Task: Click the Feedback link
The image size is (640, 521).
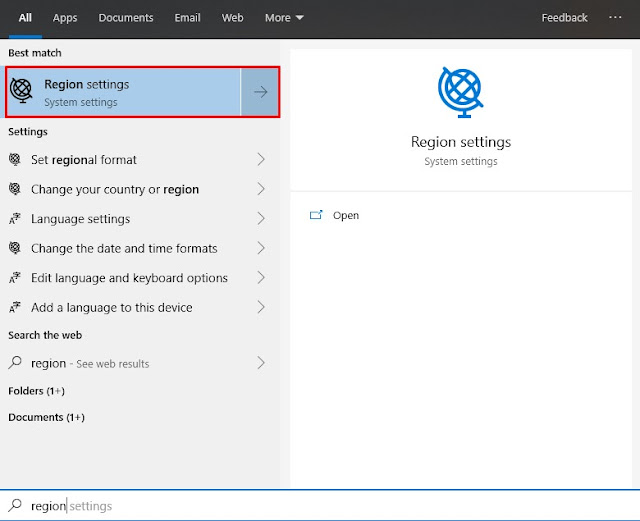Action: 564,18
